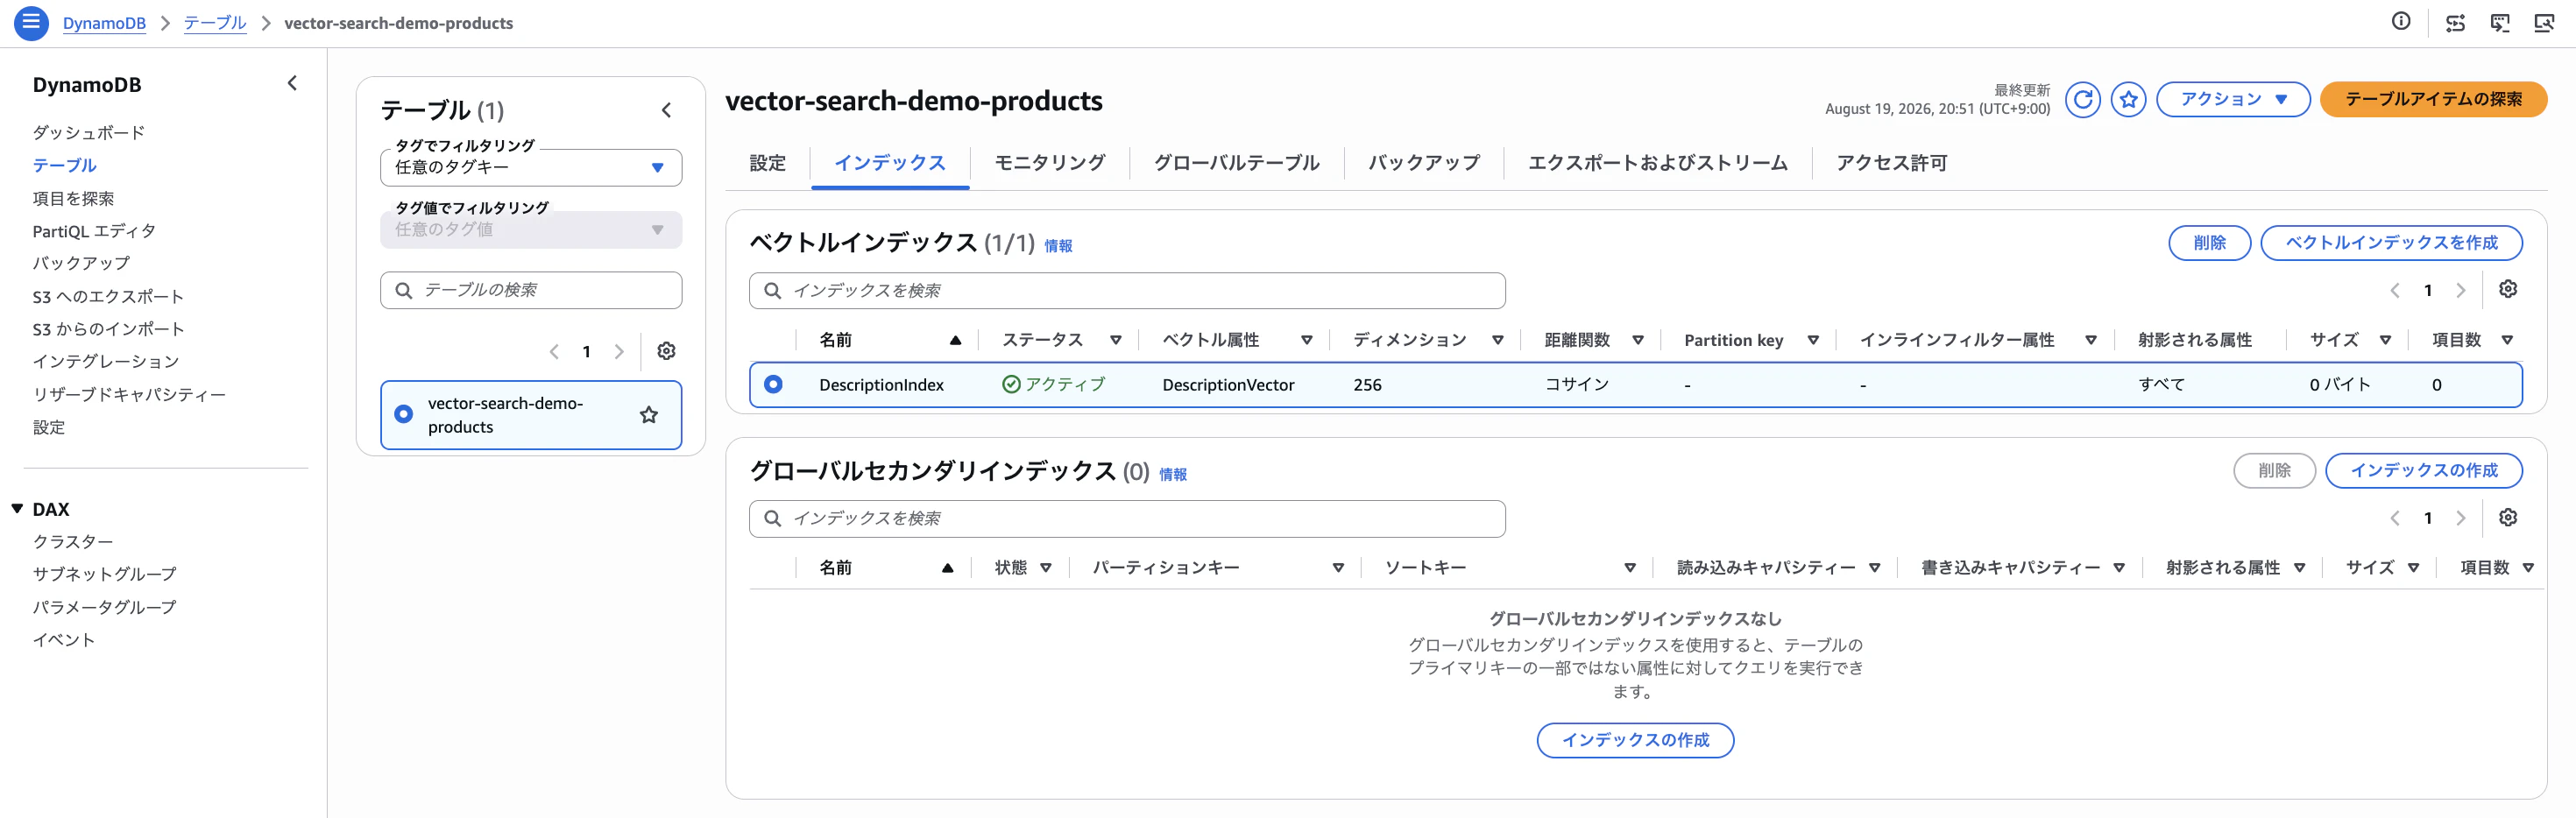Open DynamoDB breadcrumb link

(104, 23)
